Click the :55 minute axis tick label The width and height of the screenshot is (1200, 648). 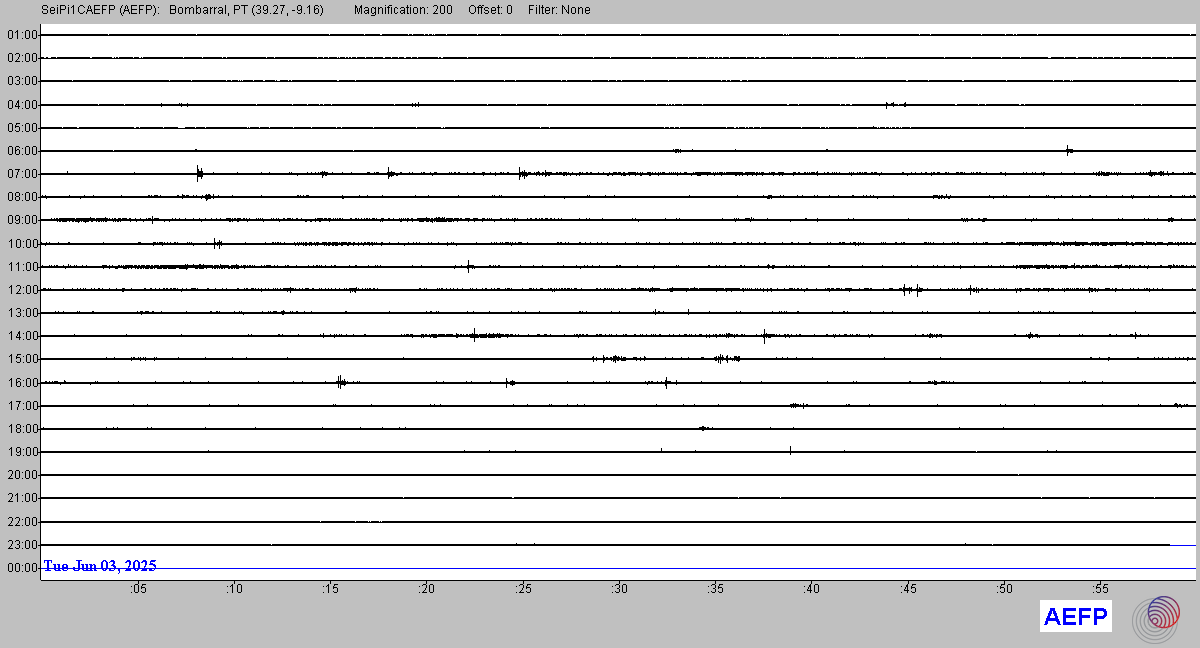tap(1100, 589)
